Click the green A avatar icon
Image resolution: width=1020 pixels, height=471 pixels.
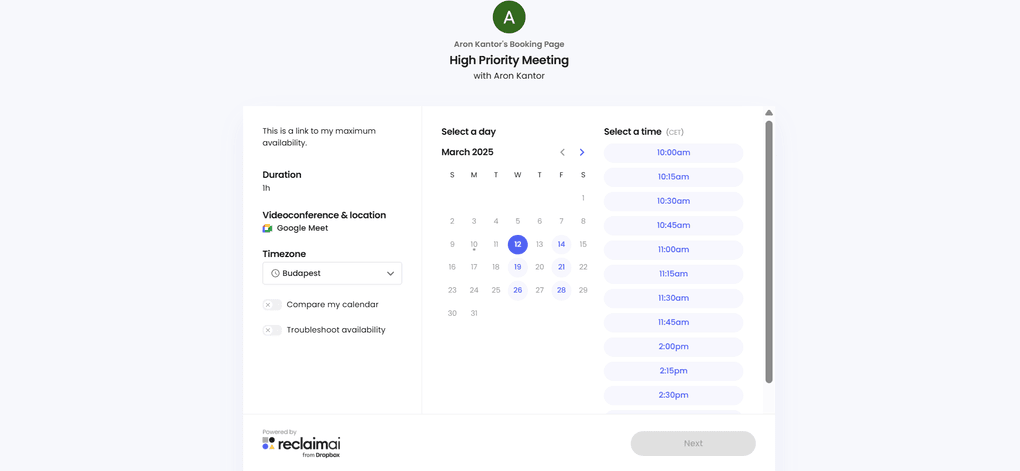[509, 17]
